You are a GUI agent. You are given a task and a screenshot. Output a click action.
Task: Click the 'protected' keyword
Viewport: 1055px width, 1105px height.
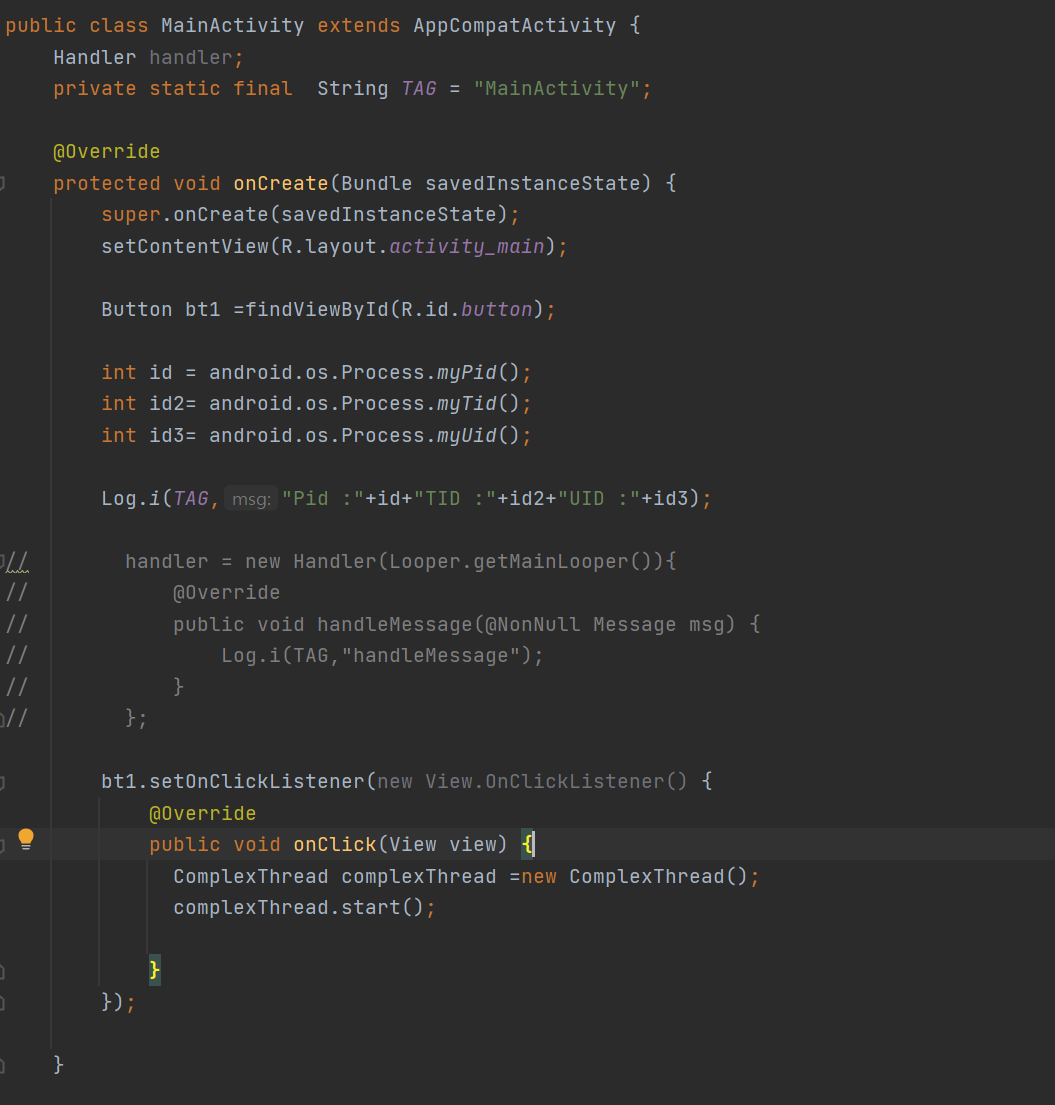tap(107, 183)
